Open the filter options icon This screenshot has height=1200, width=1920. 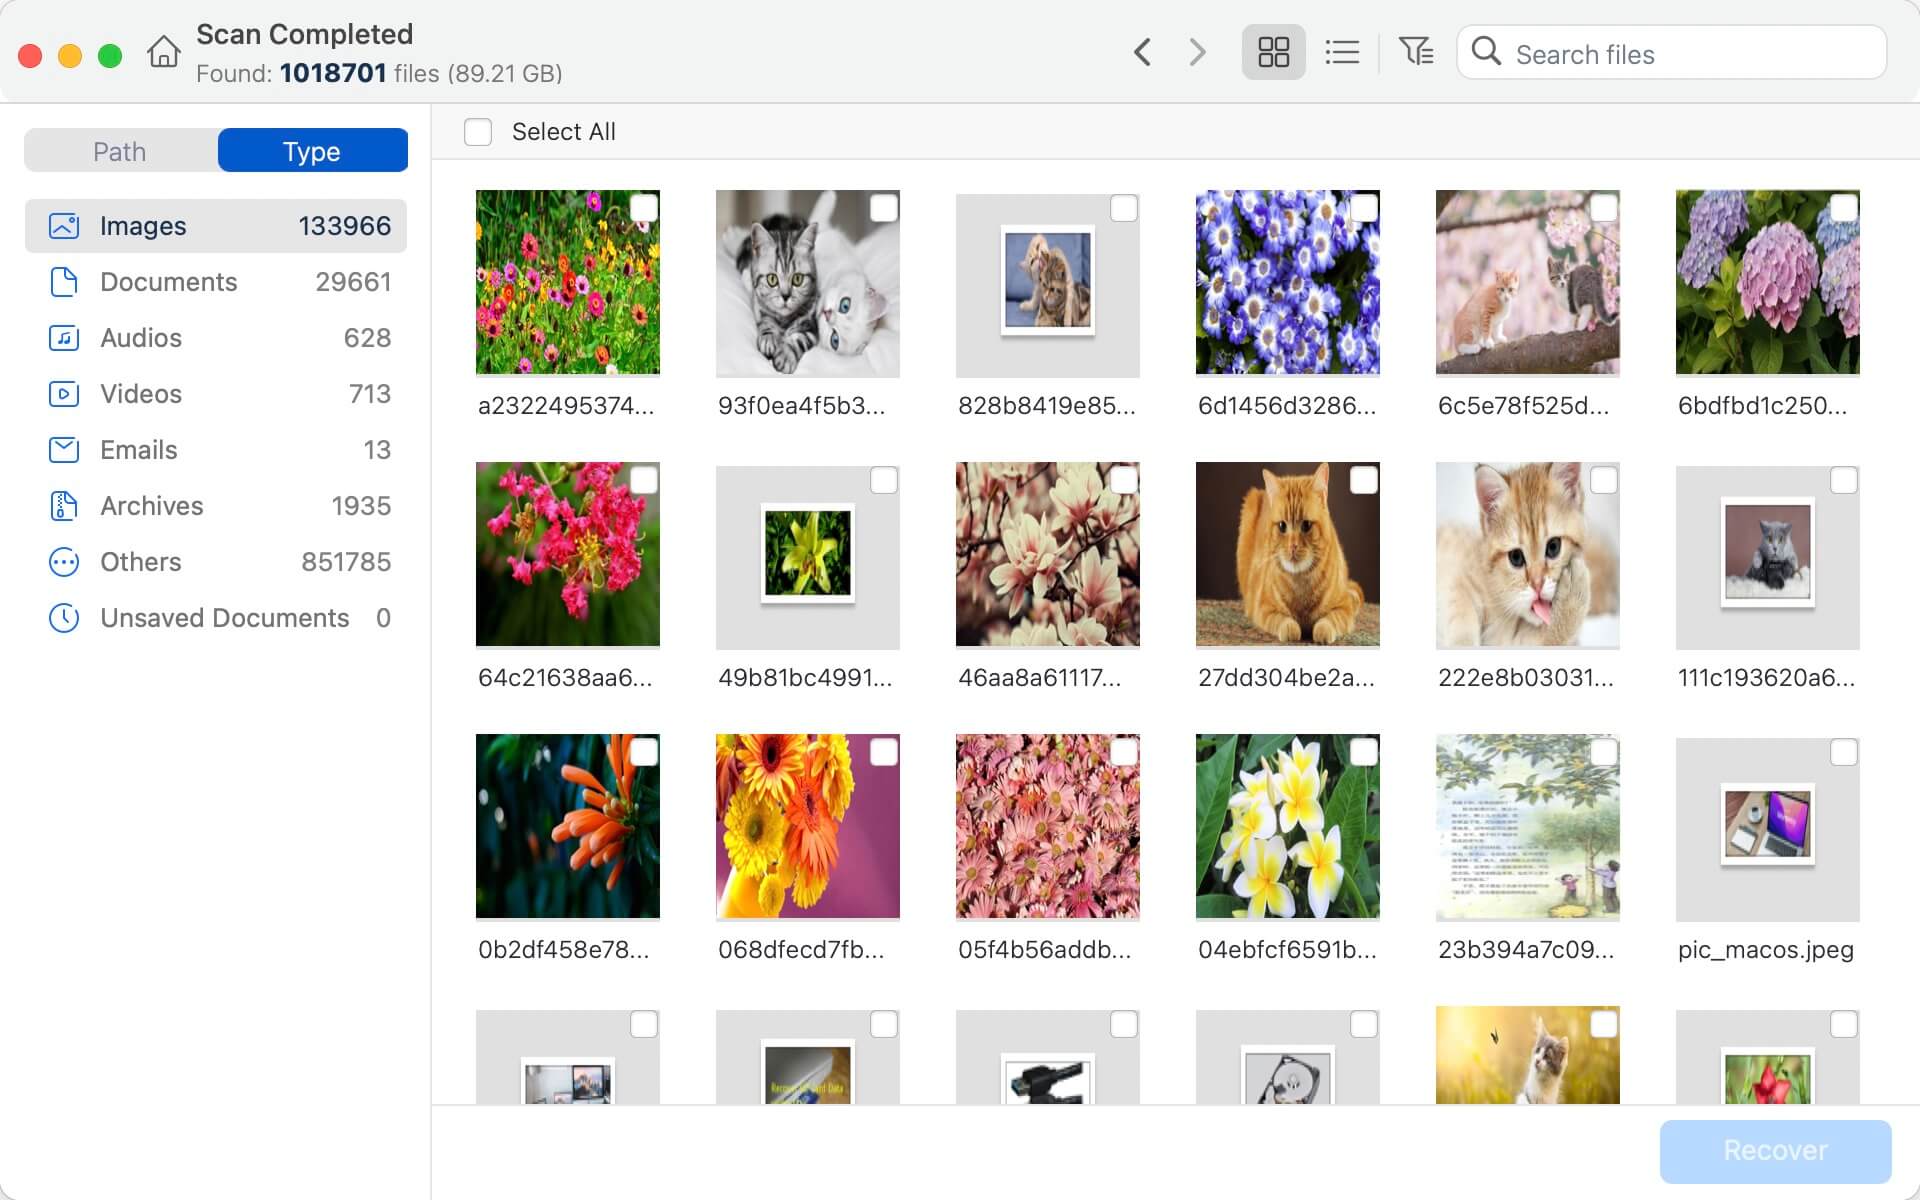point(1416,52)
